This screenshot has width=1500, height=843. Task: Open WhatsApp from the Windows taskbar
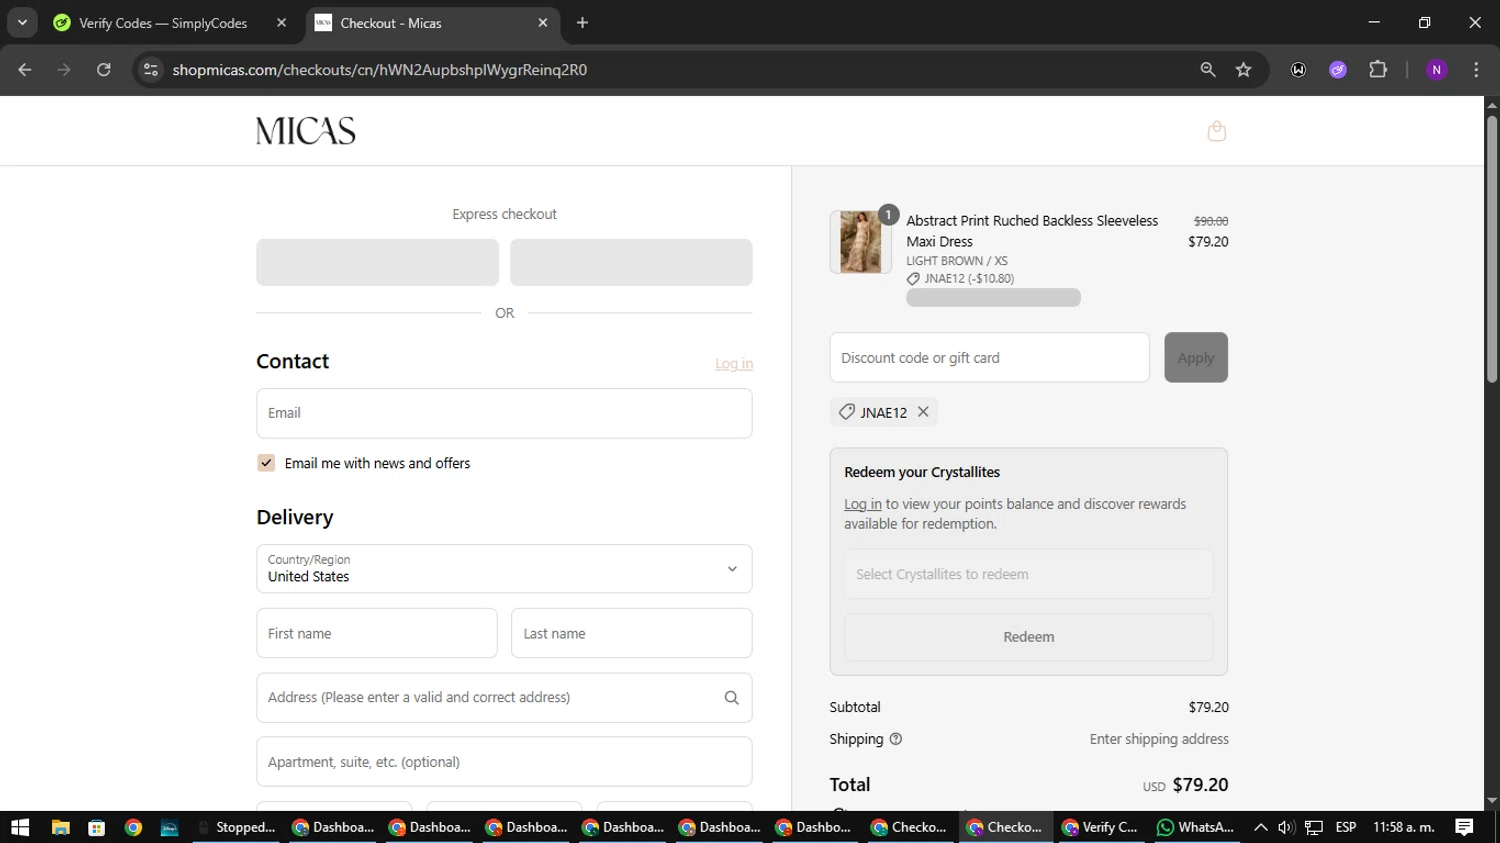tap(1195, 827)
